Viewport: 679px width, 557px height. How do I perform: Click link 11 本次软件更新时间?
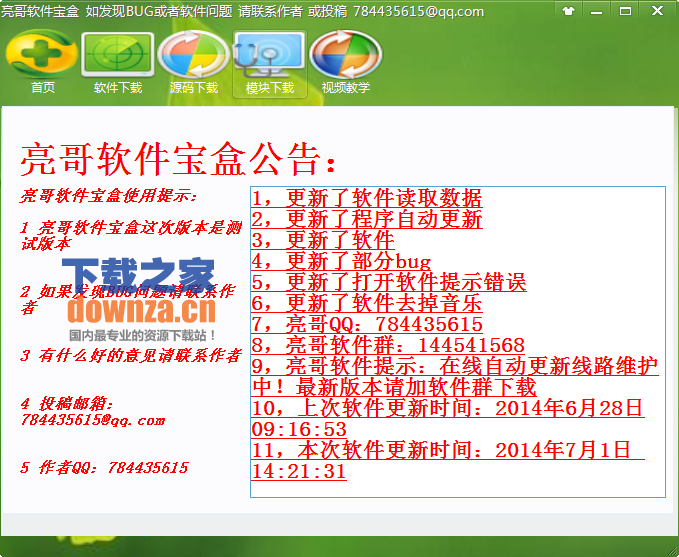coord(448,460)
